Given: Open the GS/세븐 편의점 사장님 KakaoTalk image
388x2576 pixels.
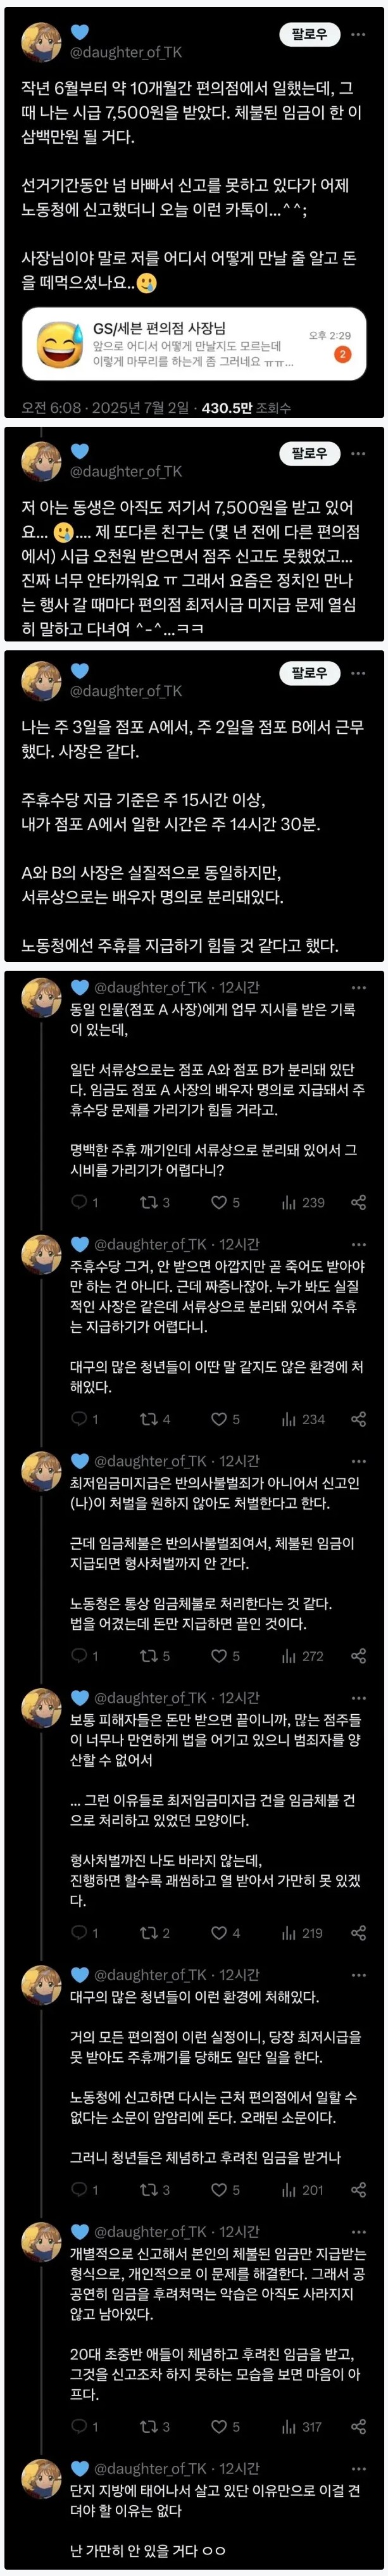Looking at the screenshot, I should coord(194,344).
